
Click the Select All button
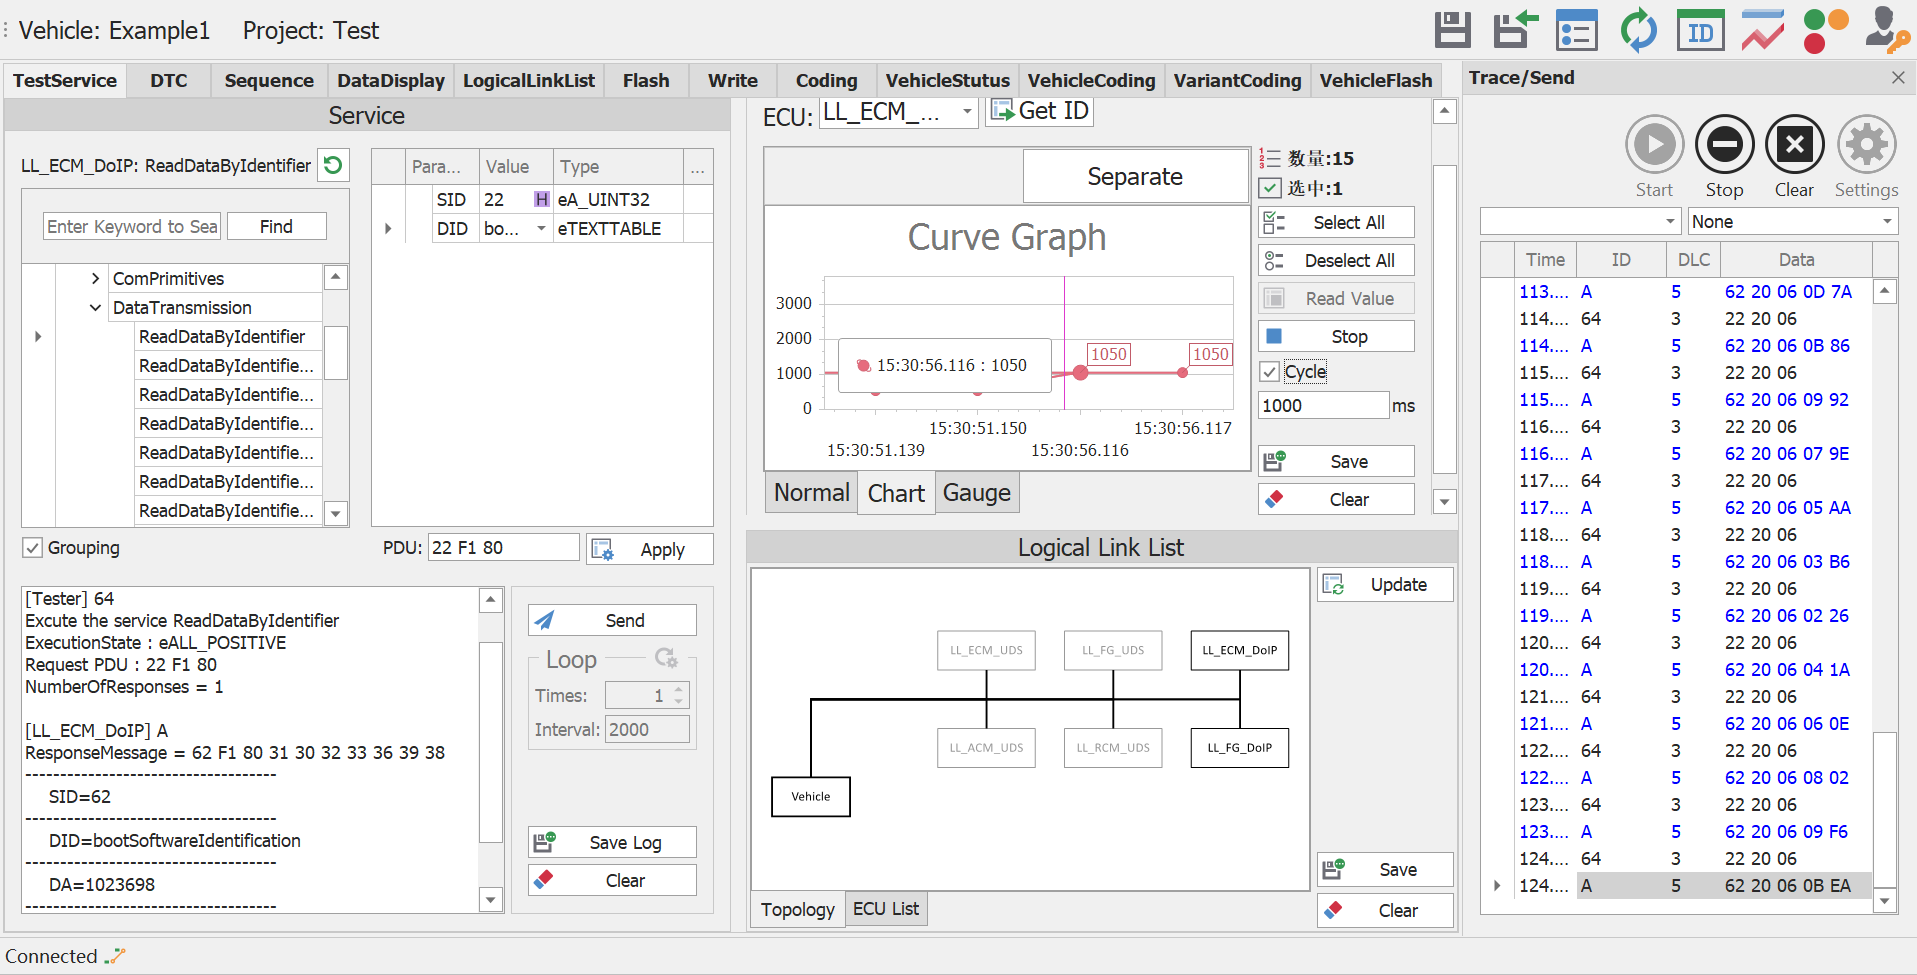1336,222
